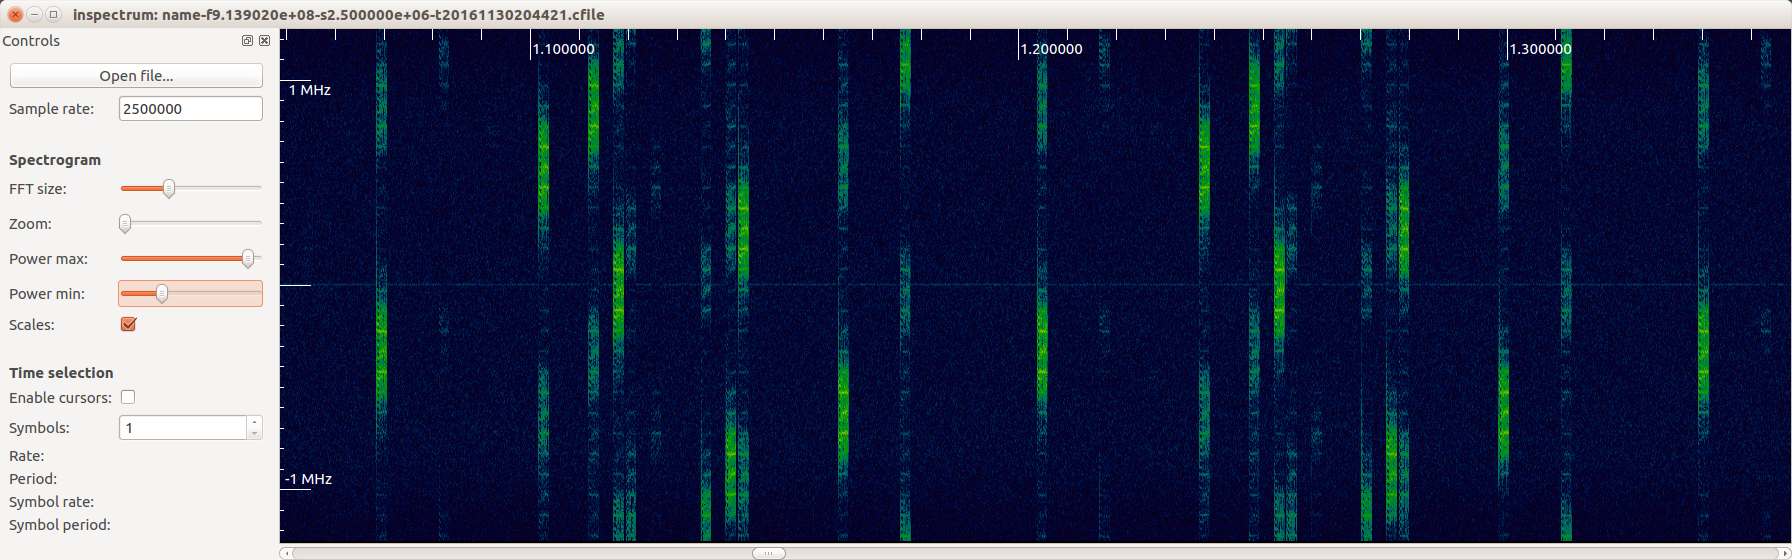1792x560 pixels.
Task: Click the horizontal scrollbar thumb
Action: click(768, 553)
